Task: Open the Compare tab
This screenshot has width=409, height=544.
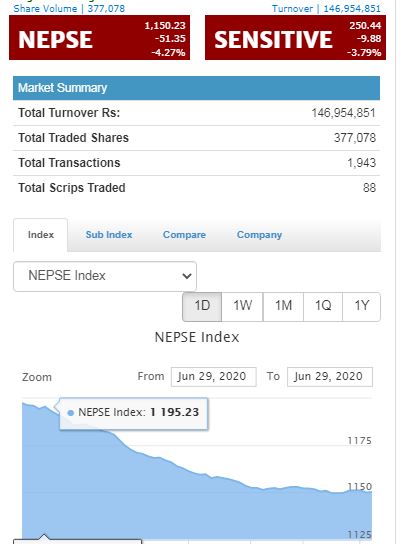Action: [x=184, y=235]
